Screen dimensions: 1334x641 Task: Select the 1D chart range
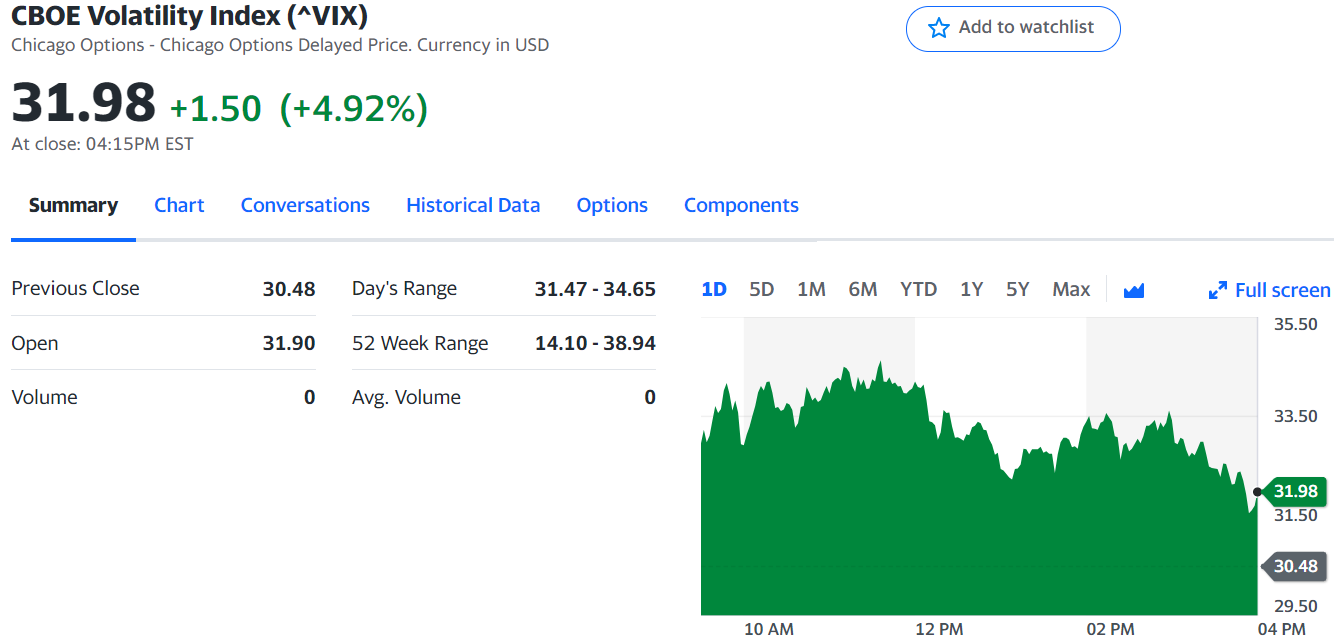coord(714,289)
